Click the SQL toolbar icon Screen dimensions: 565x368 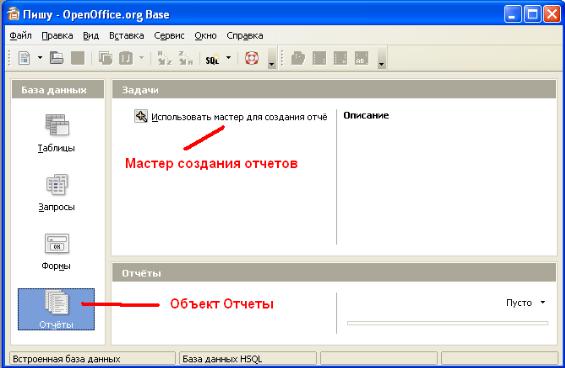click(x=212, y=60)
